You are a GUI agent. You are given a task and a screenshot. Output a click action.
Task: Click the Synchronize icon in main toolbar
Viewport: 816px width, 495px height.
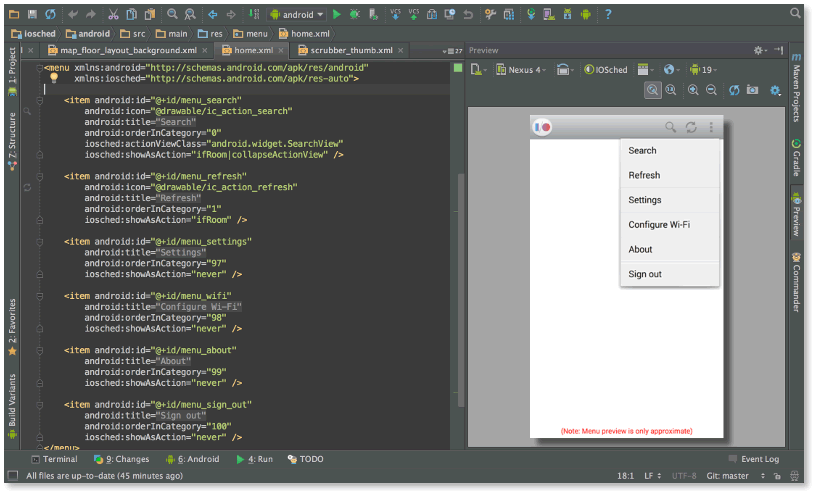pyautogui.click(x=50, y=15)
